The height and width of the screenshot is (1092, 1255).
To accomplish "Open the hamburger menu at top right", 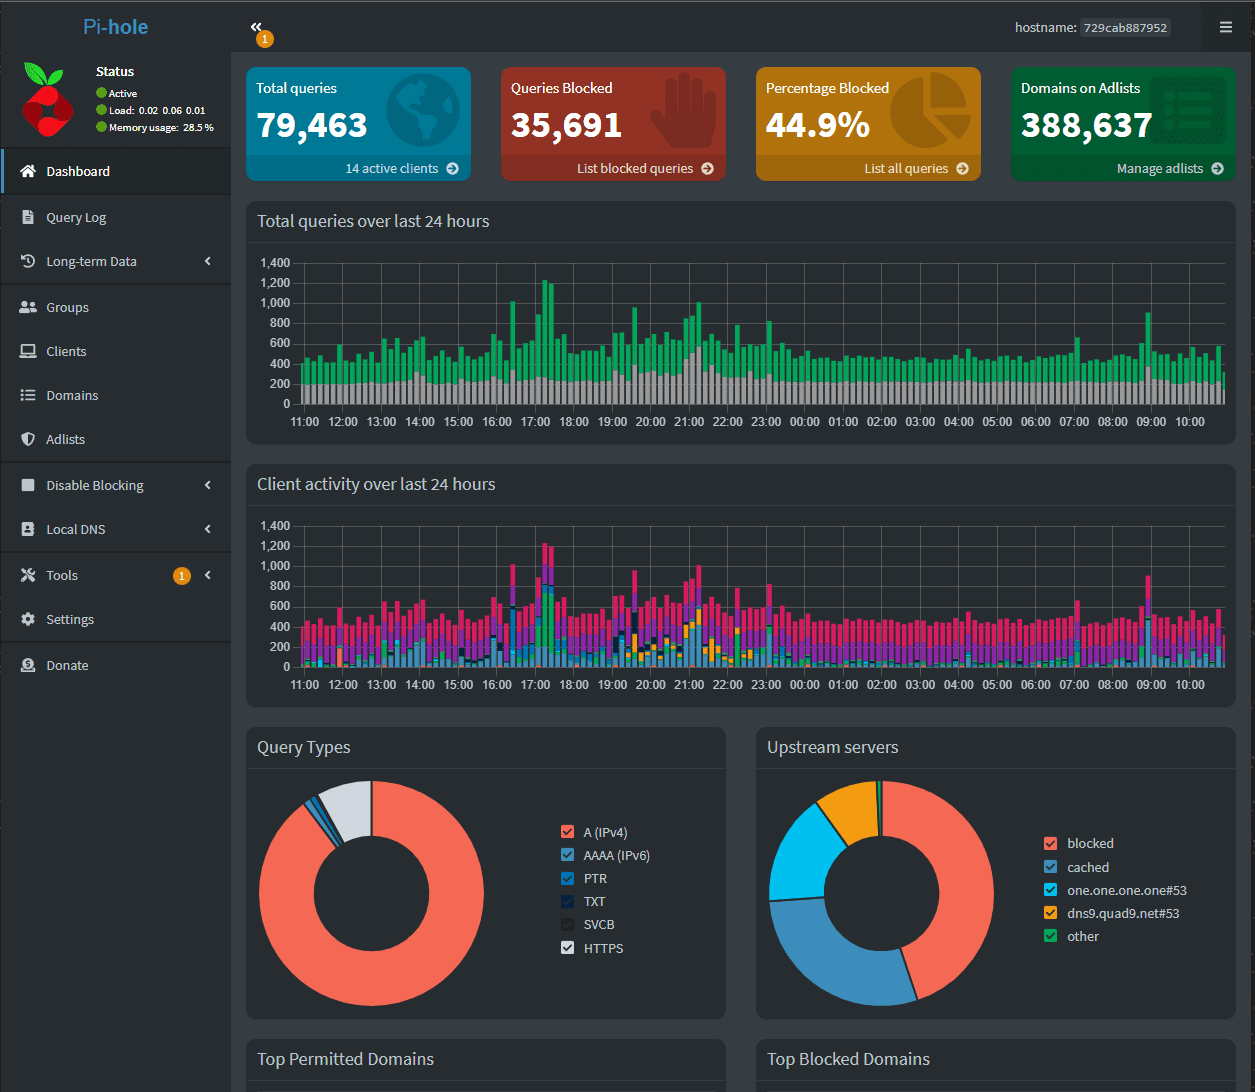I will pos(1225,27).
